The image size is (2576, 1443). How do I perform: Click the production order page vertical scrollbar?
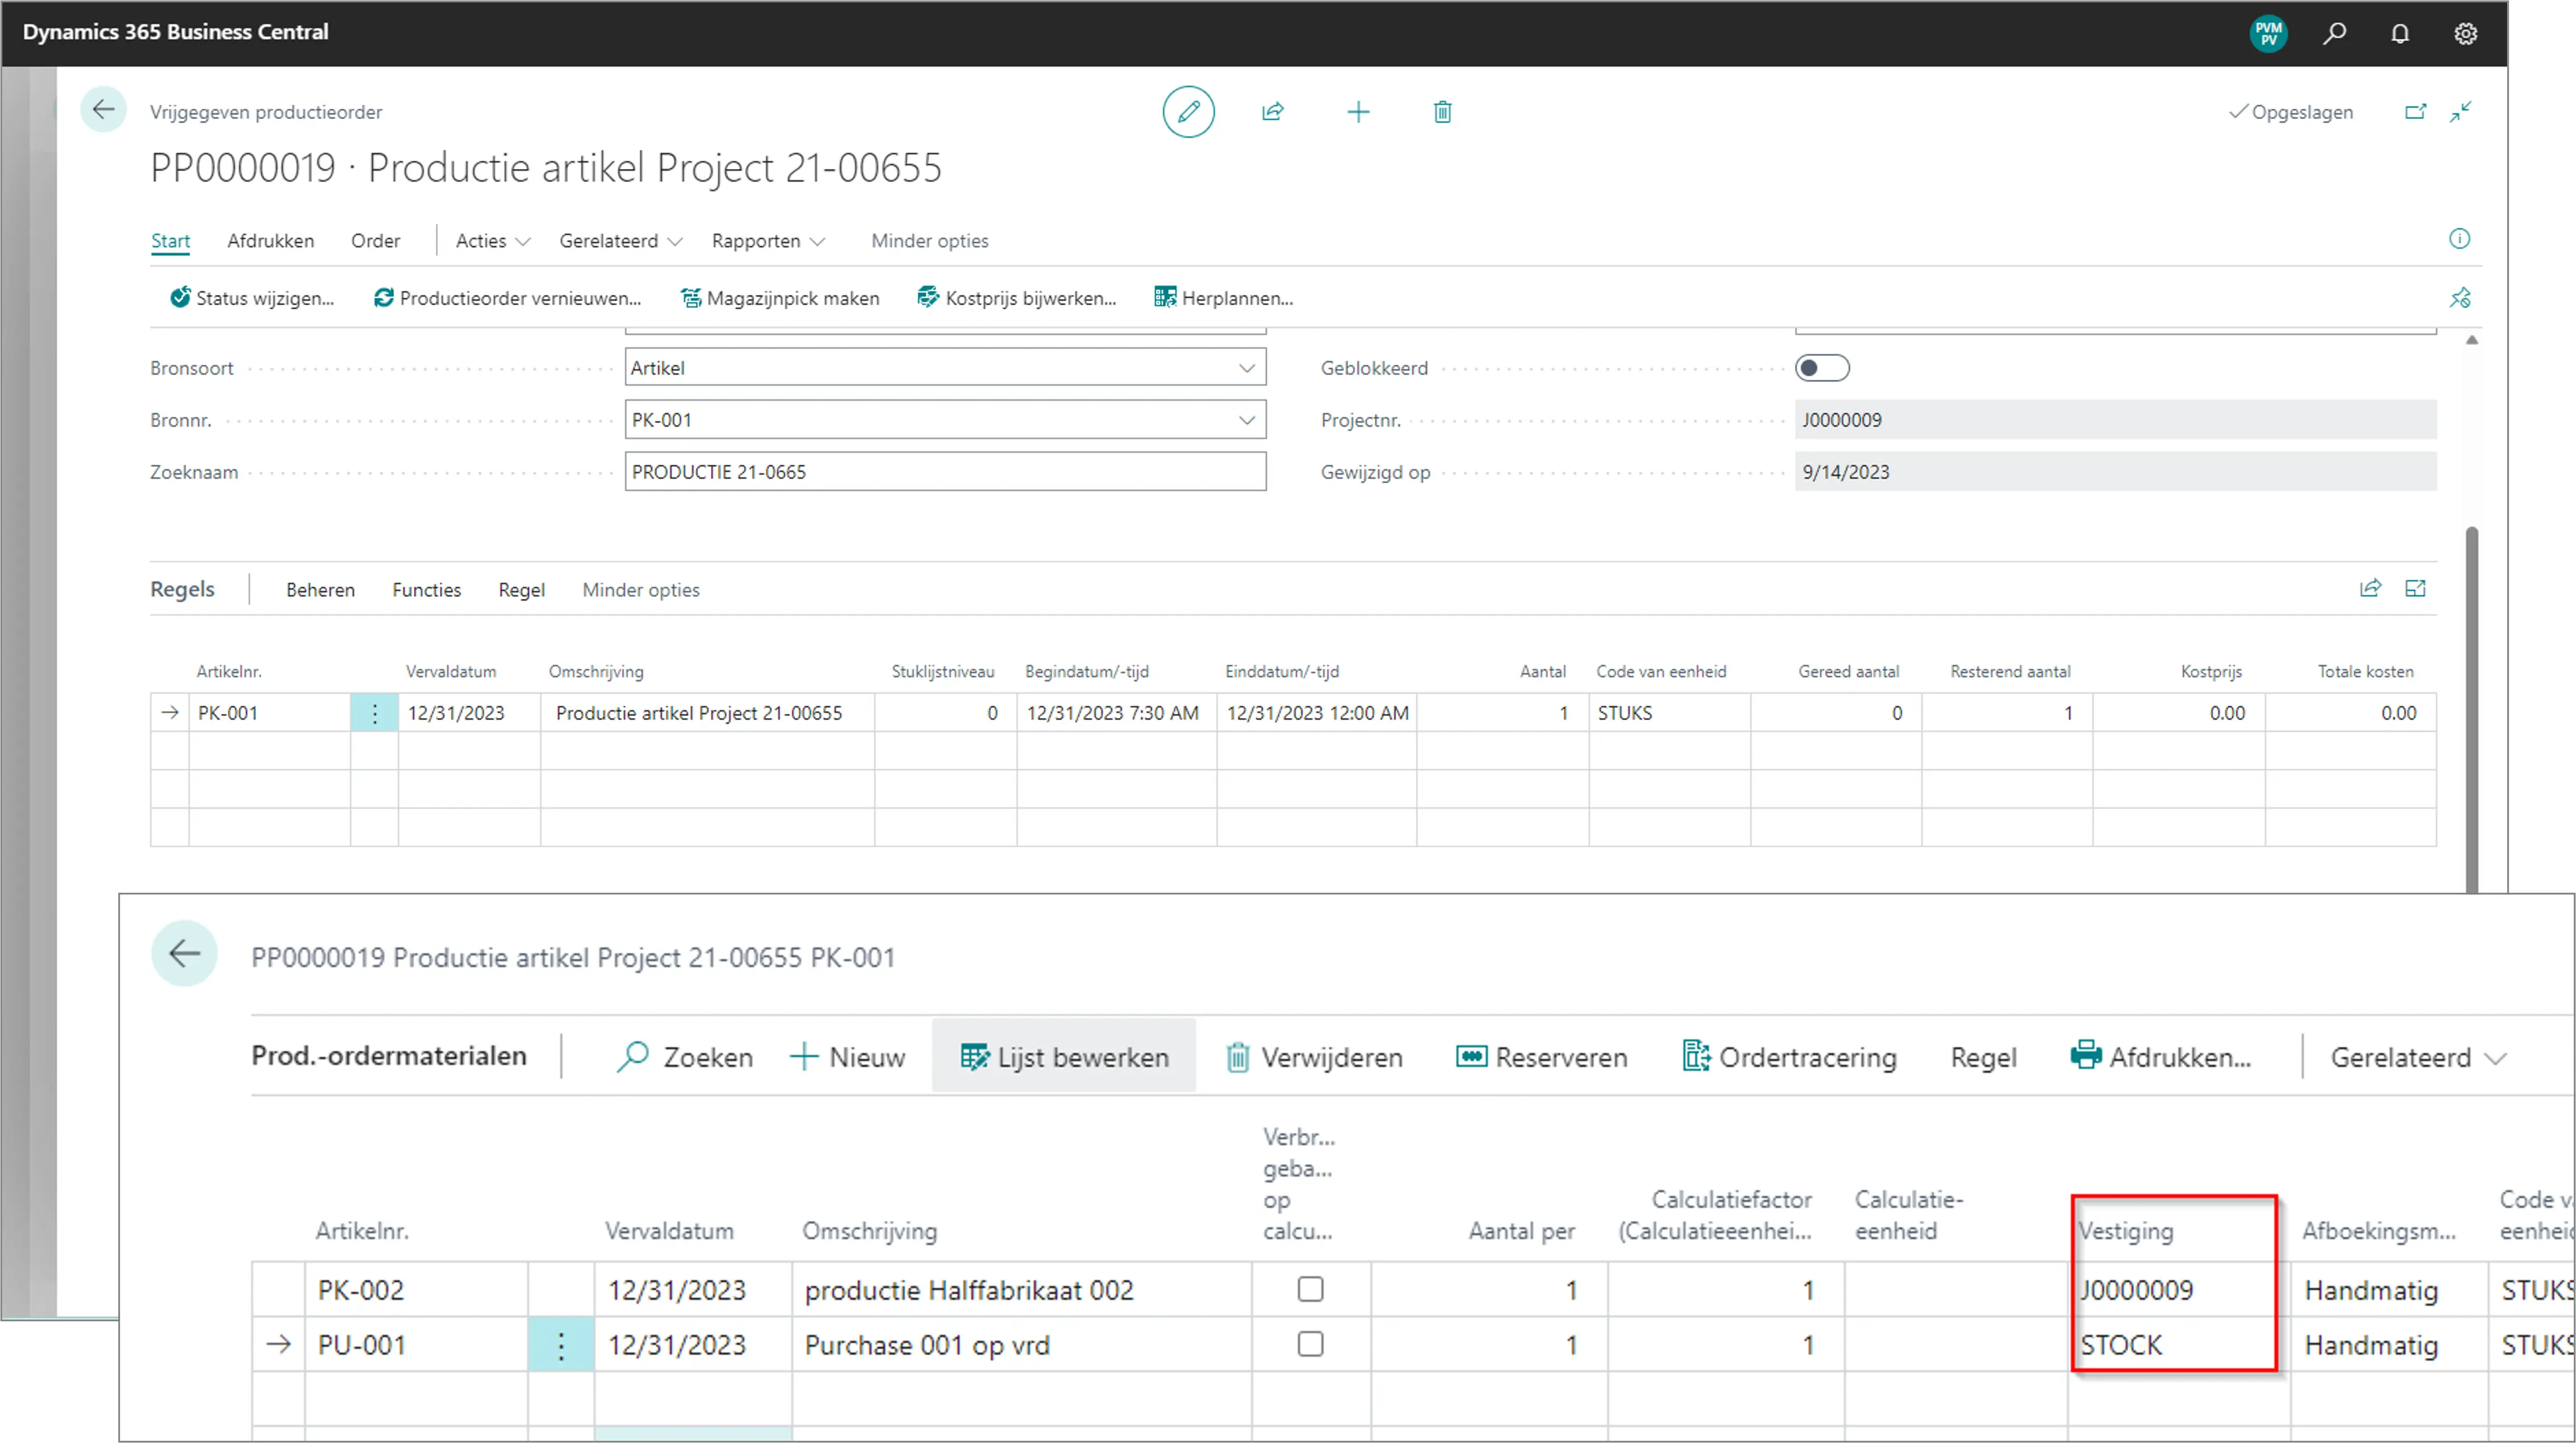2471,710
